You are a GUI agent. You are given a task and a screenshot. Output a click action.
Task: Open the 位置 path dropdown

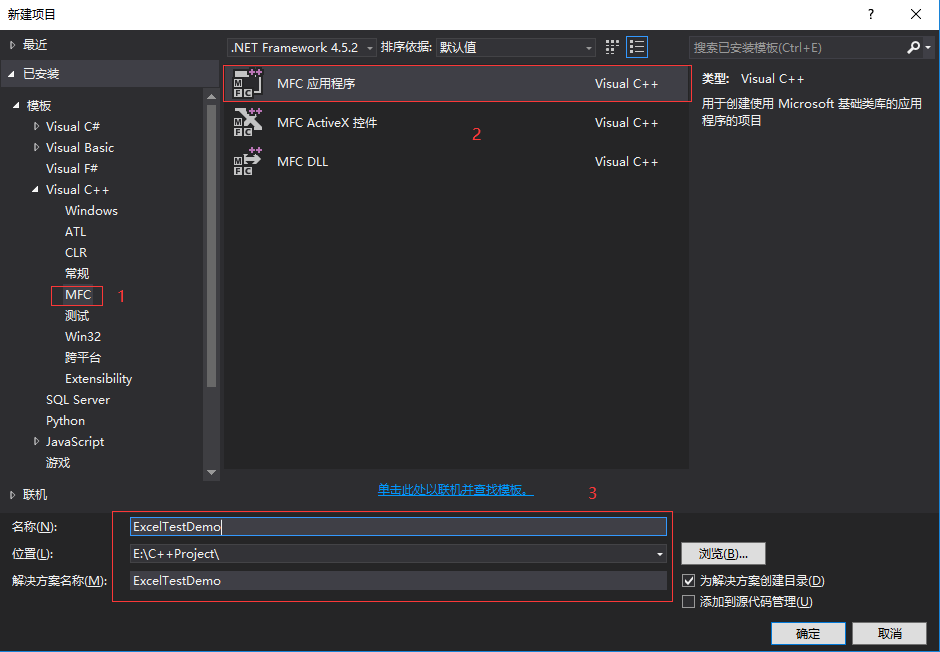coord(659,553)
